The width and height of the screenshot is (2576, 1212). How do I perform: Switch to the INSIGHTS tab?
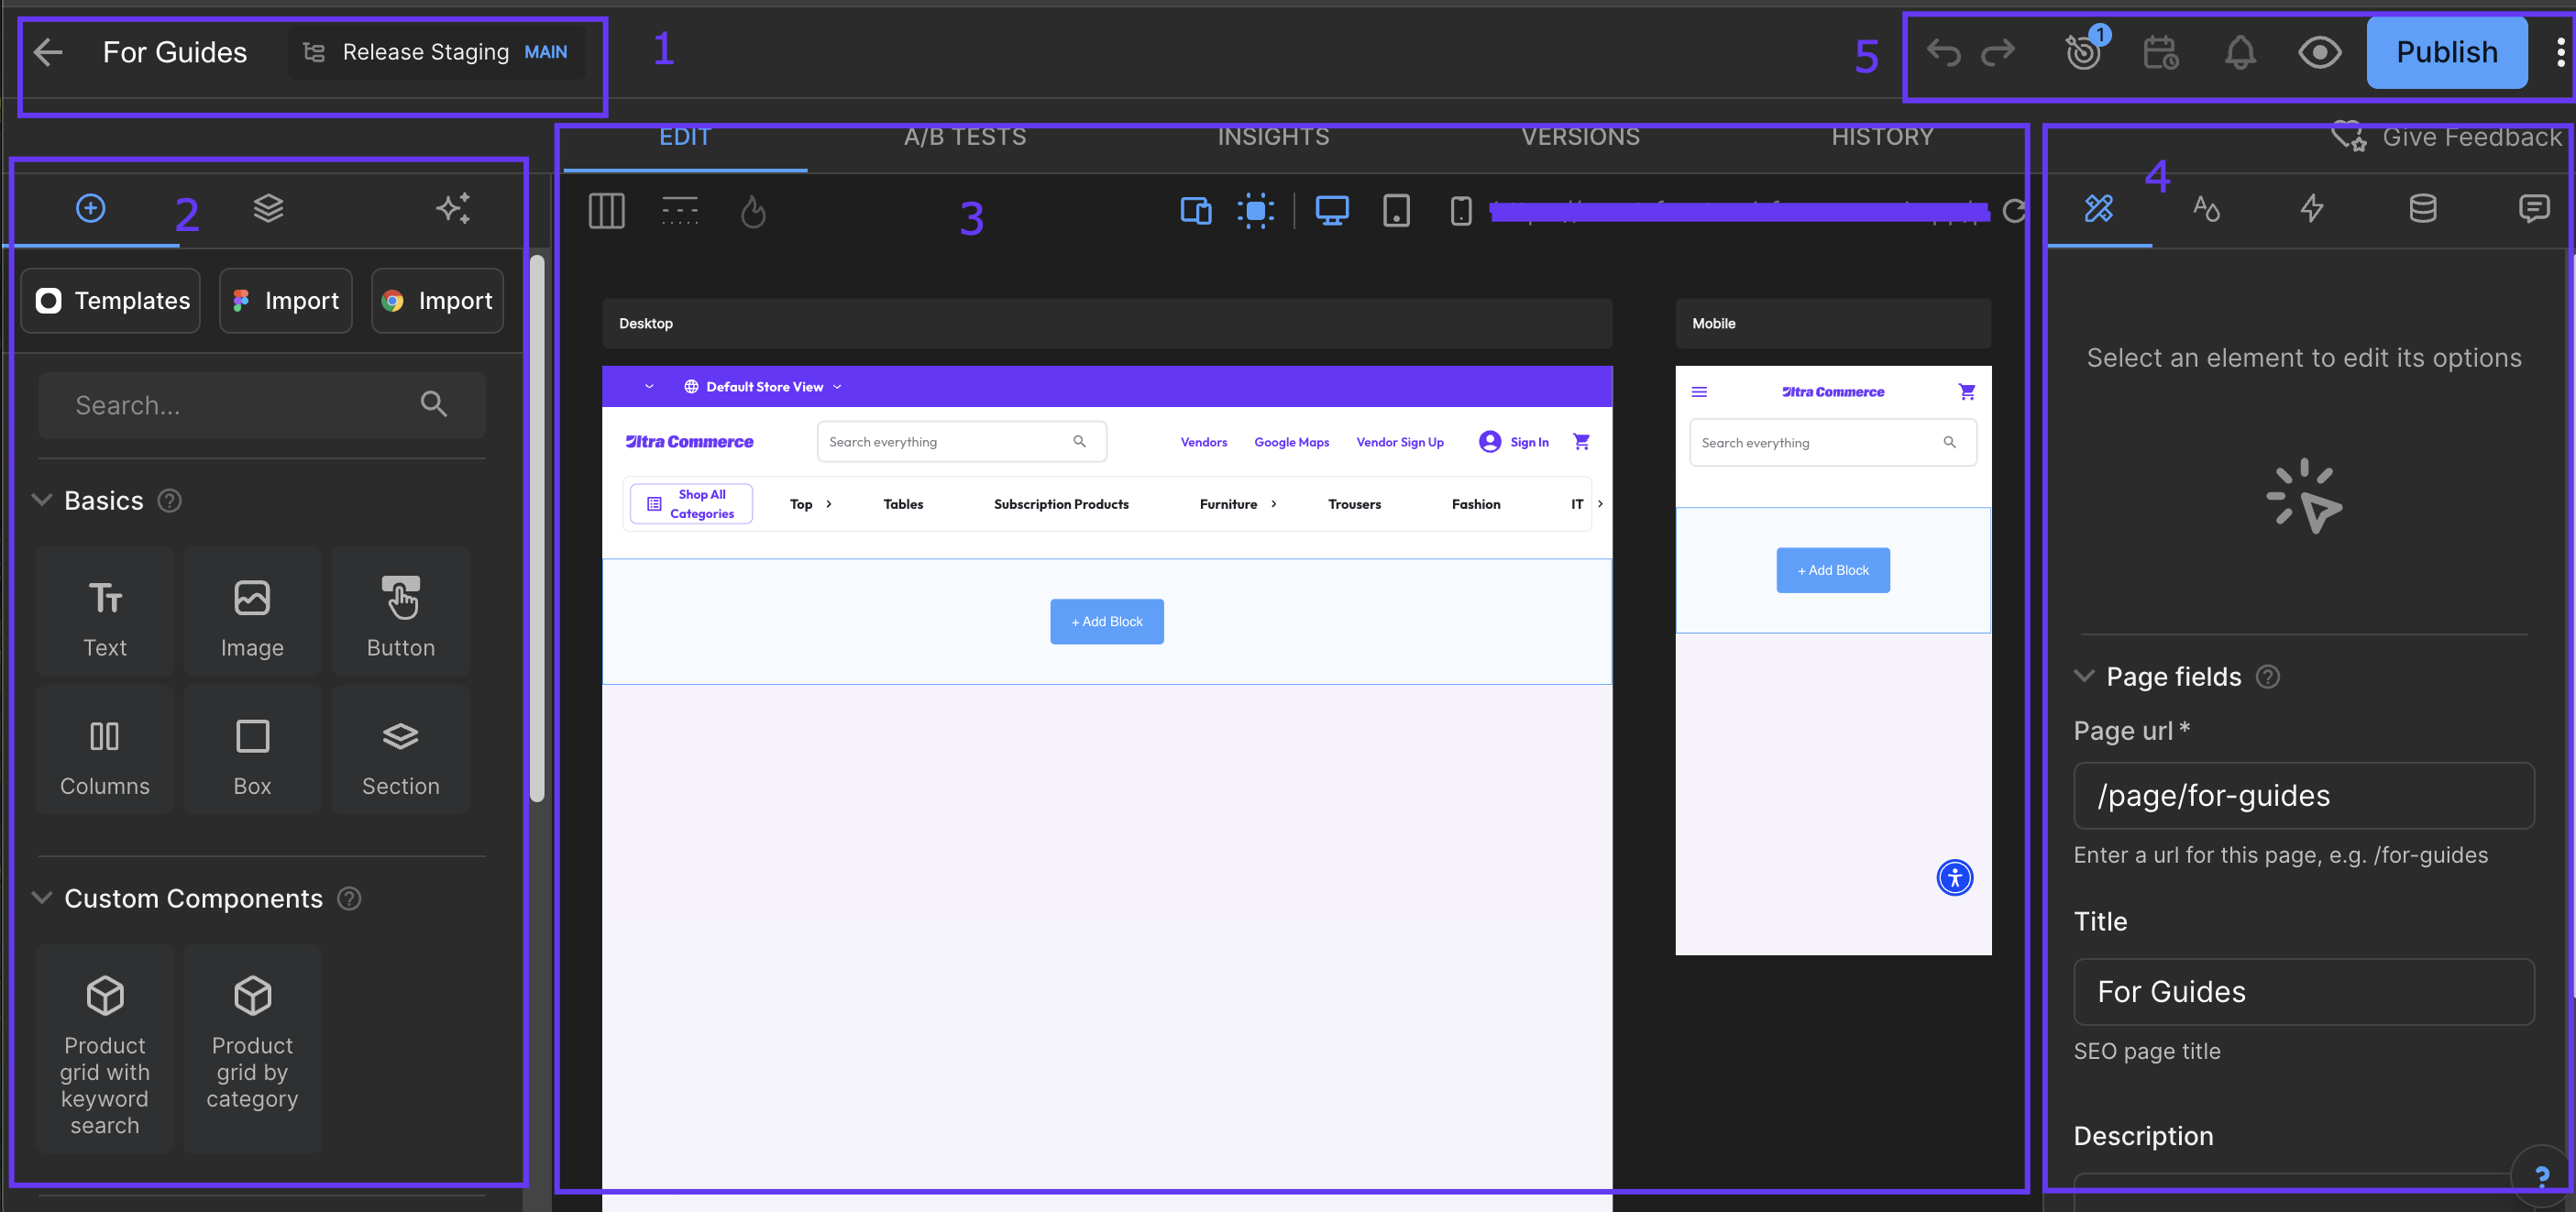tap(1273, 137)
